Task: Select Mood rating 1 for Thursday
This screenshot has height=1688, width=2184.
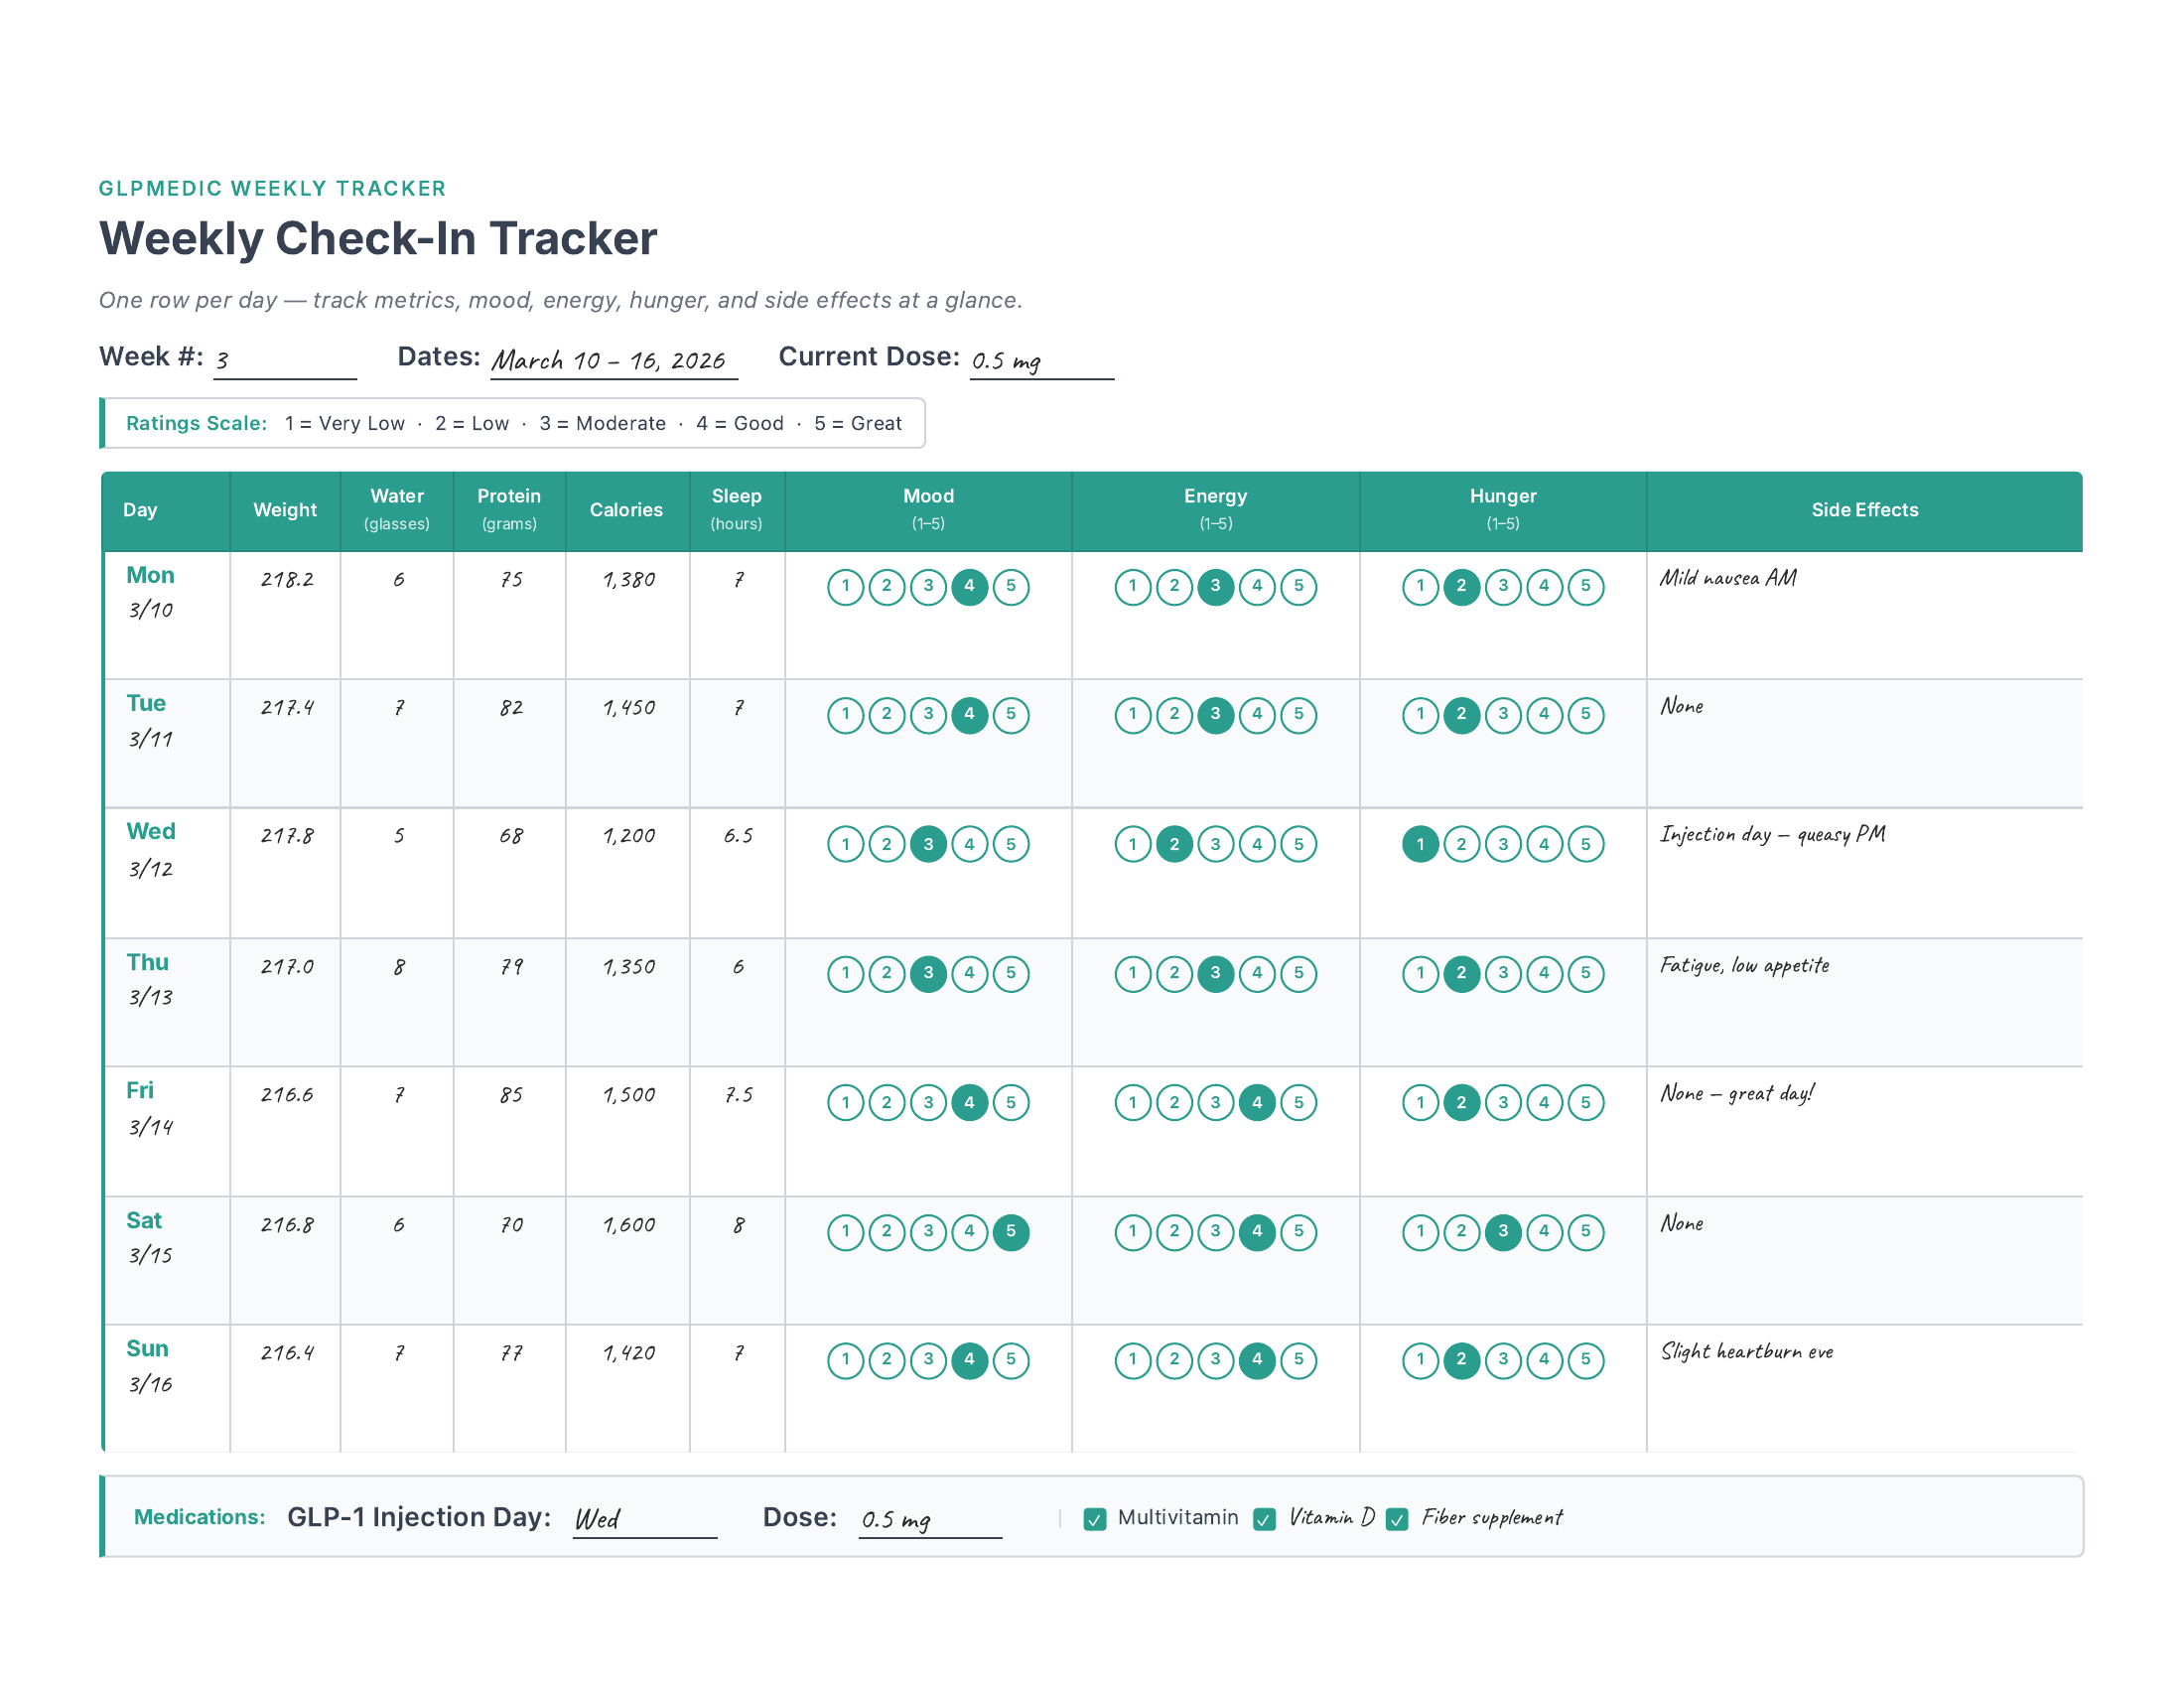Action: (x=846, y=973)
